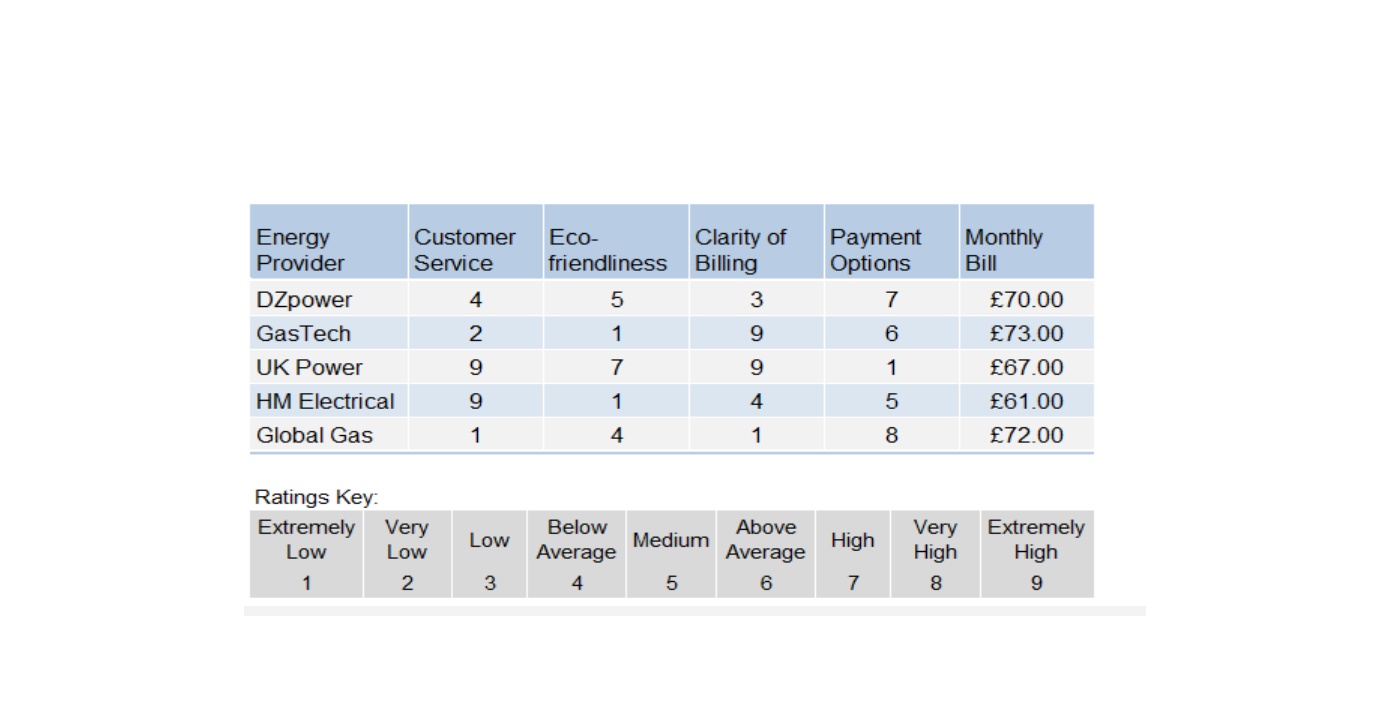
Task: Click the Medium rating key cell
Action: (671, 554)
